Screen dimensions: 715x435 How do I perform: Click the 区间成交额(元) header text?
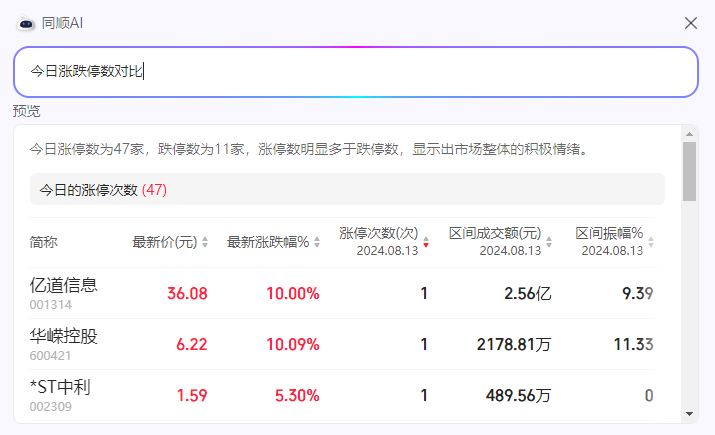click(x=495, y=233)
